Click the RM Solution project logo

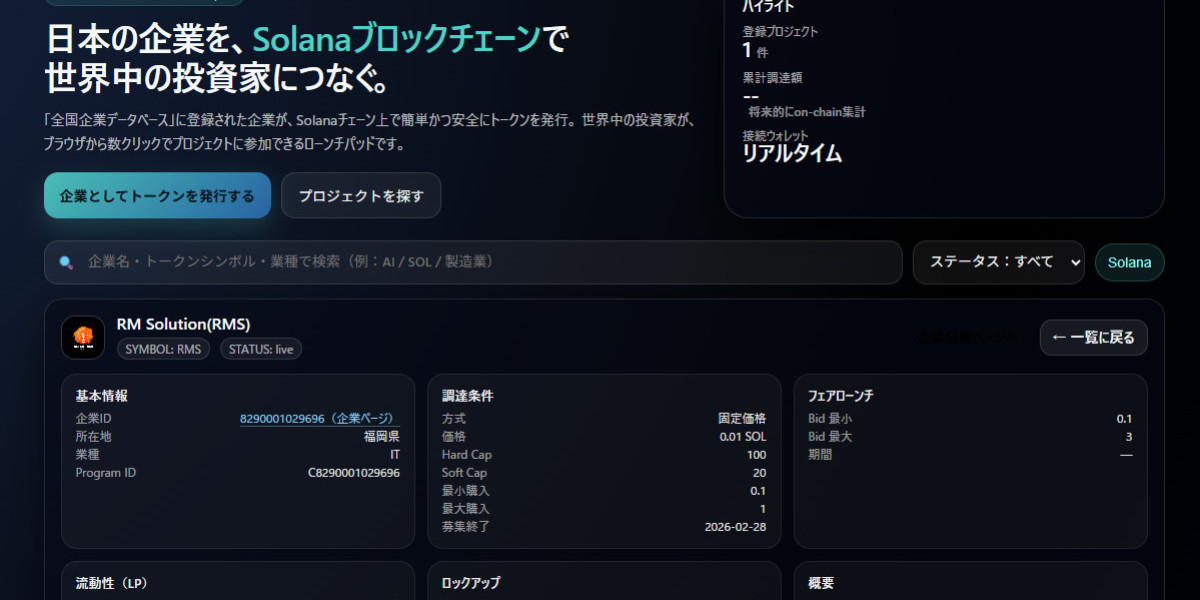click(x=83, y=338)
